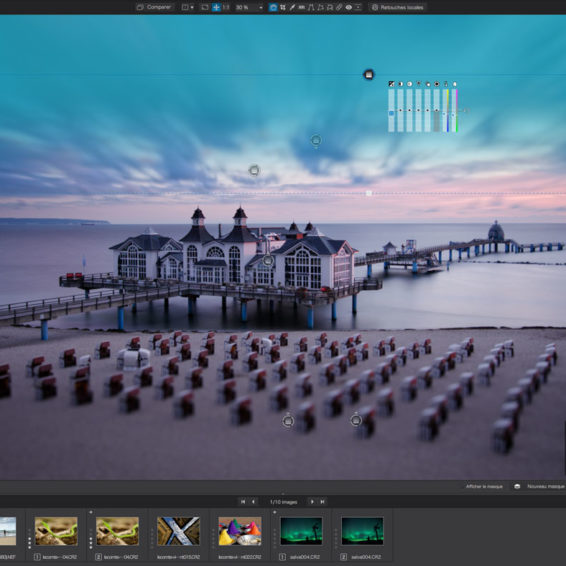The image size is (566, 566).
Task: Select the first perspective correction tool
Action: 311,7
